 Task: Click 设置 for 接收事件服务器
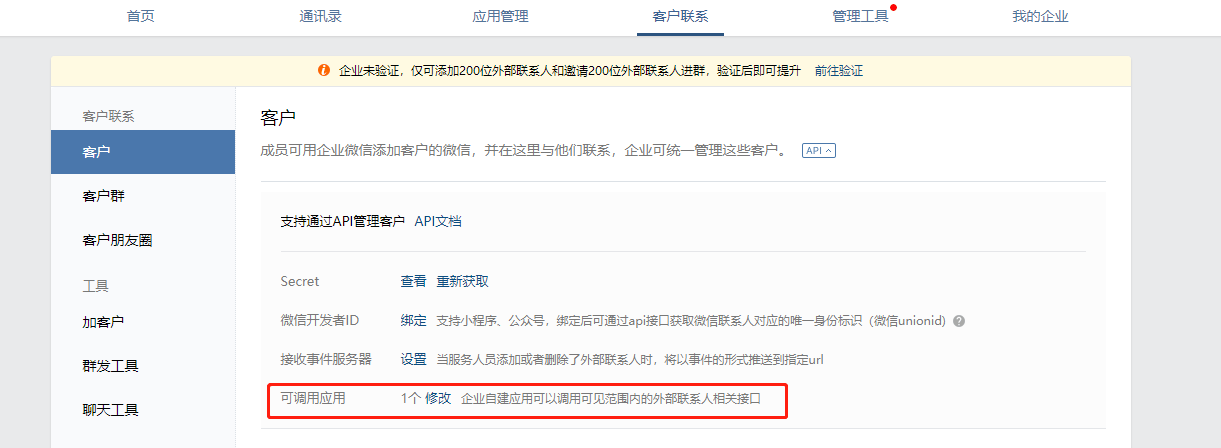pyautogui.click(x=413, y=359)
